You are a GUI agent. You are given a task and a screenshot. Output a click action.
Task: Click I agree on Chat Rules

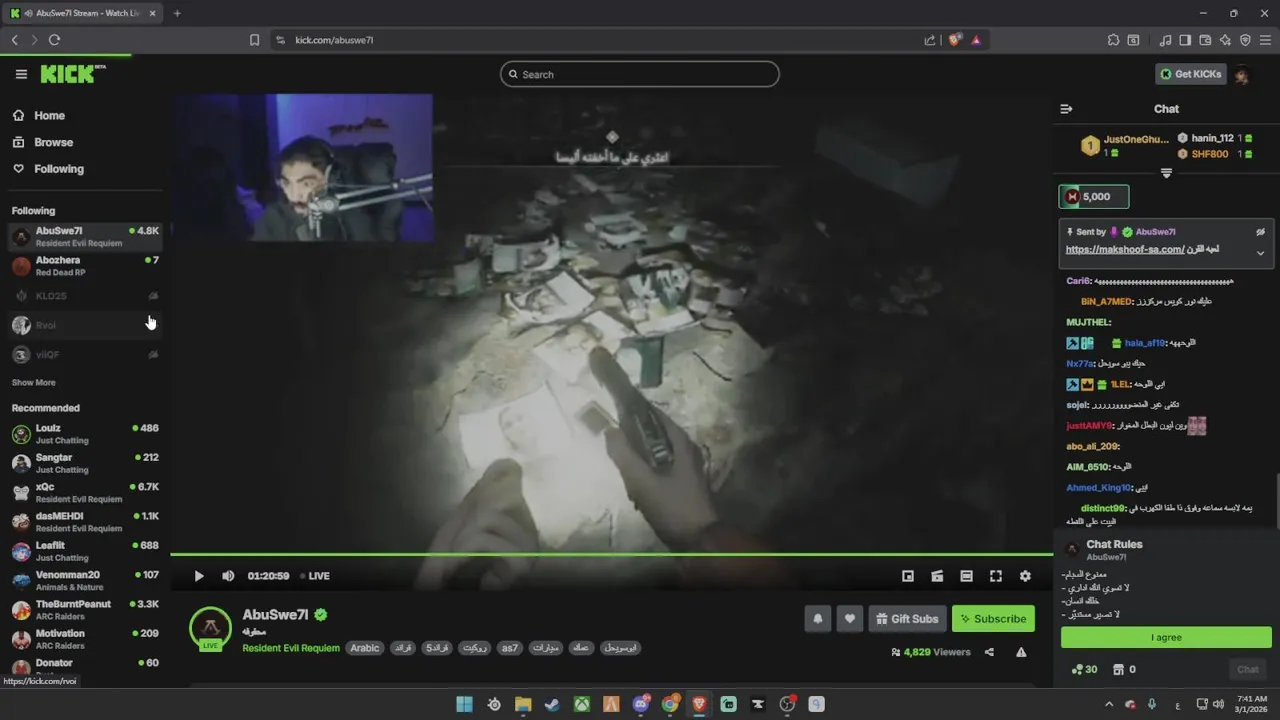point(1166,637)
